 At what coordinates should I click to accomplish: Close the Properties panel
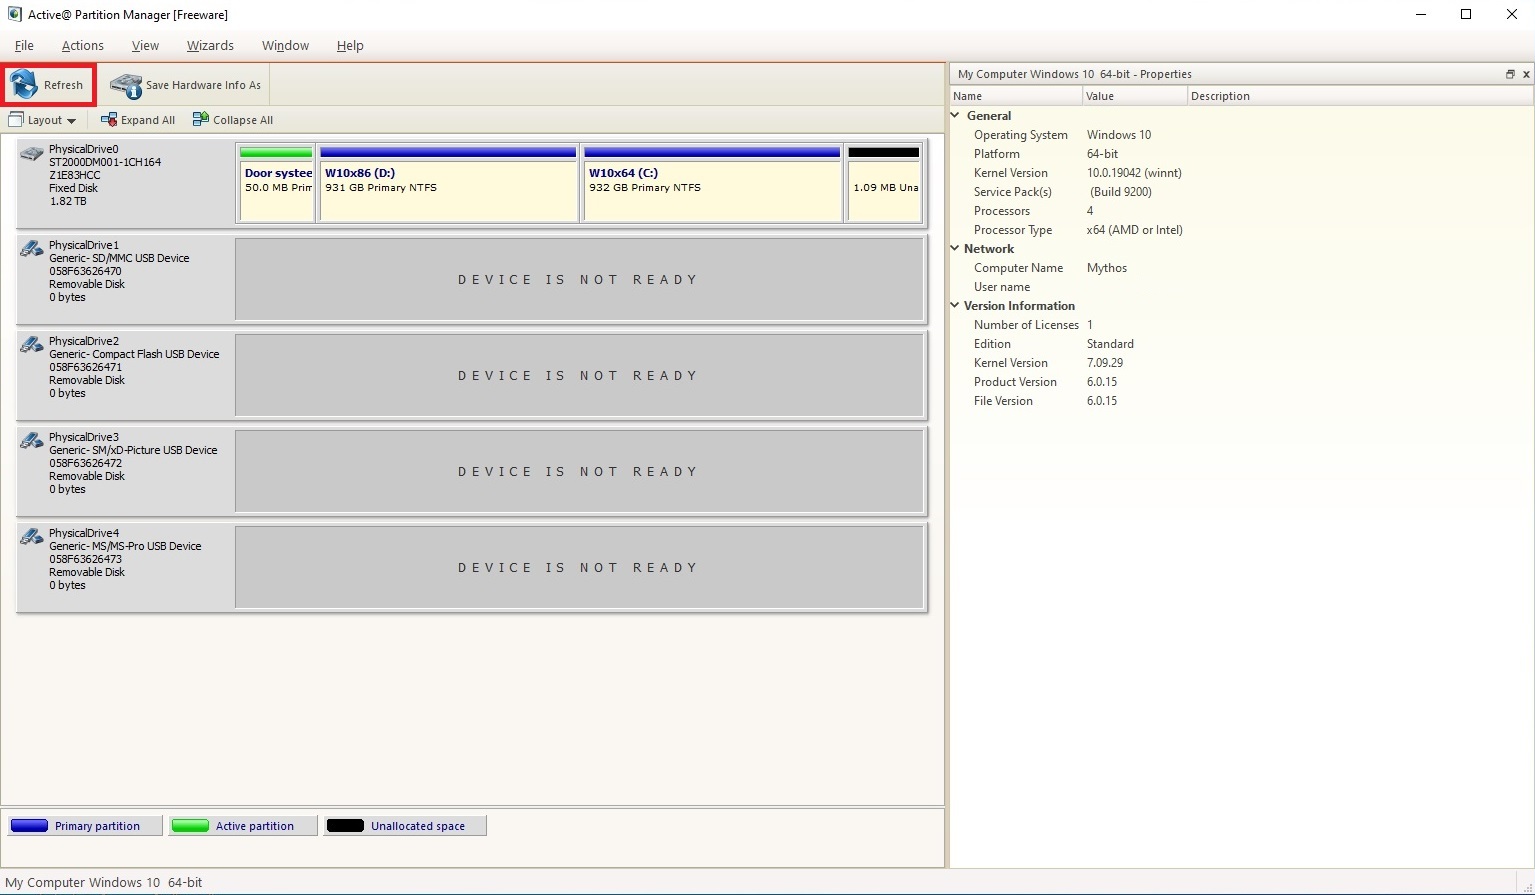(1526, 74)
